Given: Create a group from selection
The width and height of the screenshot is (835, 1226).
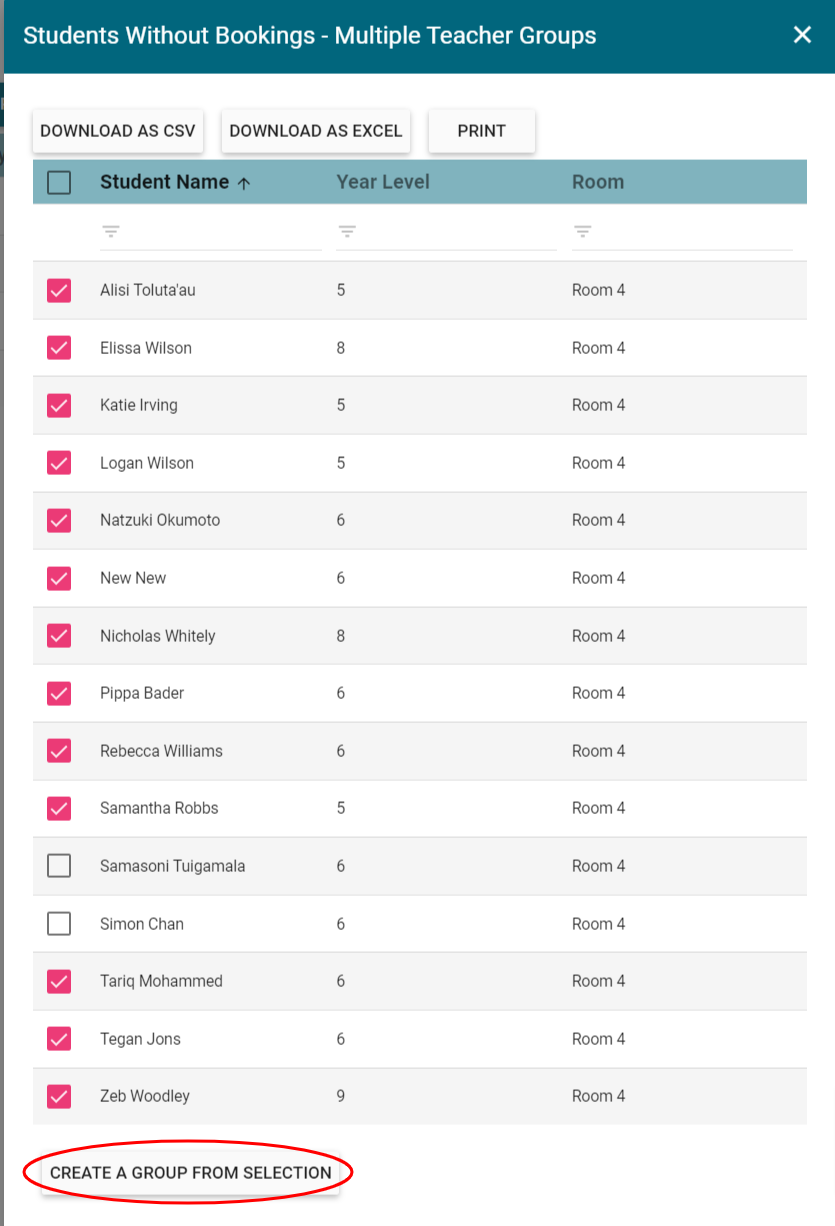Looking at the screenshot, I should [x=190, y=1173].
